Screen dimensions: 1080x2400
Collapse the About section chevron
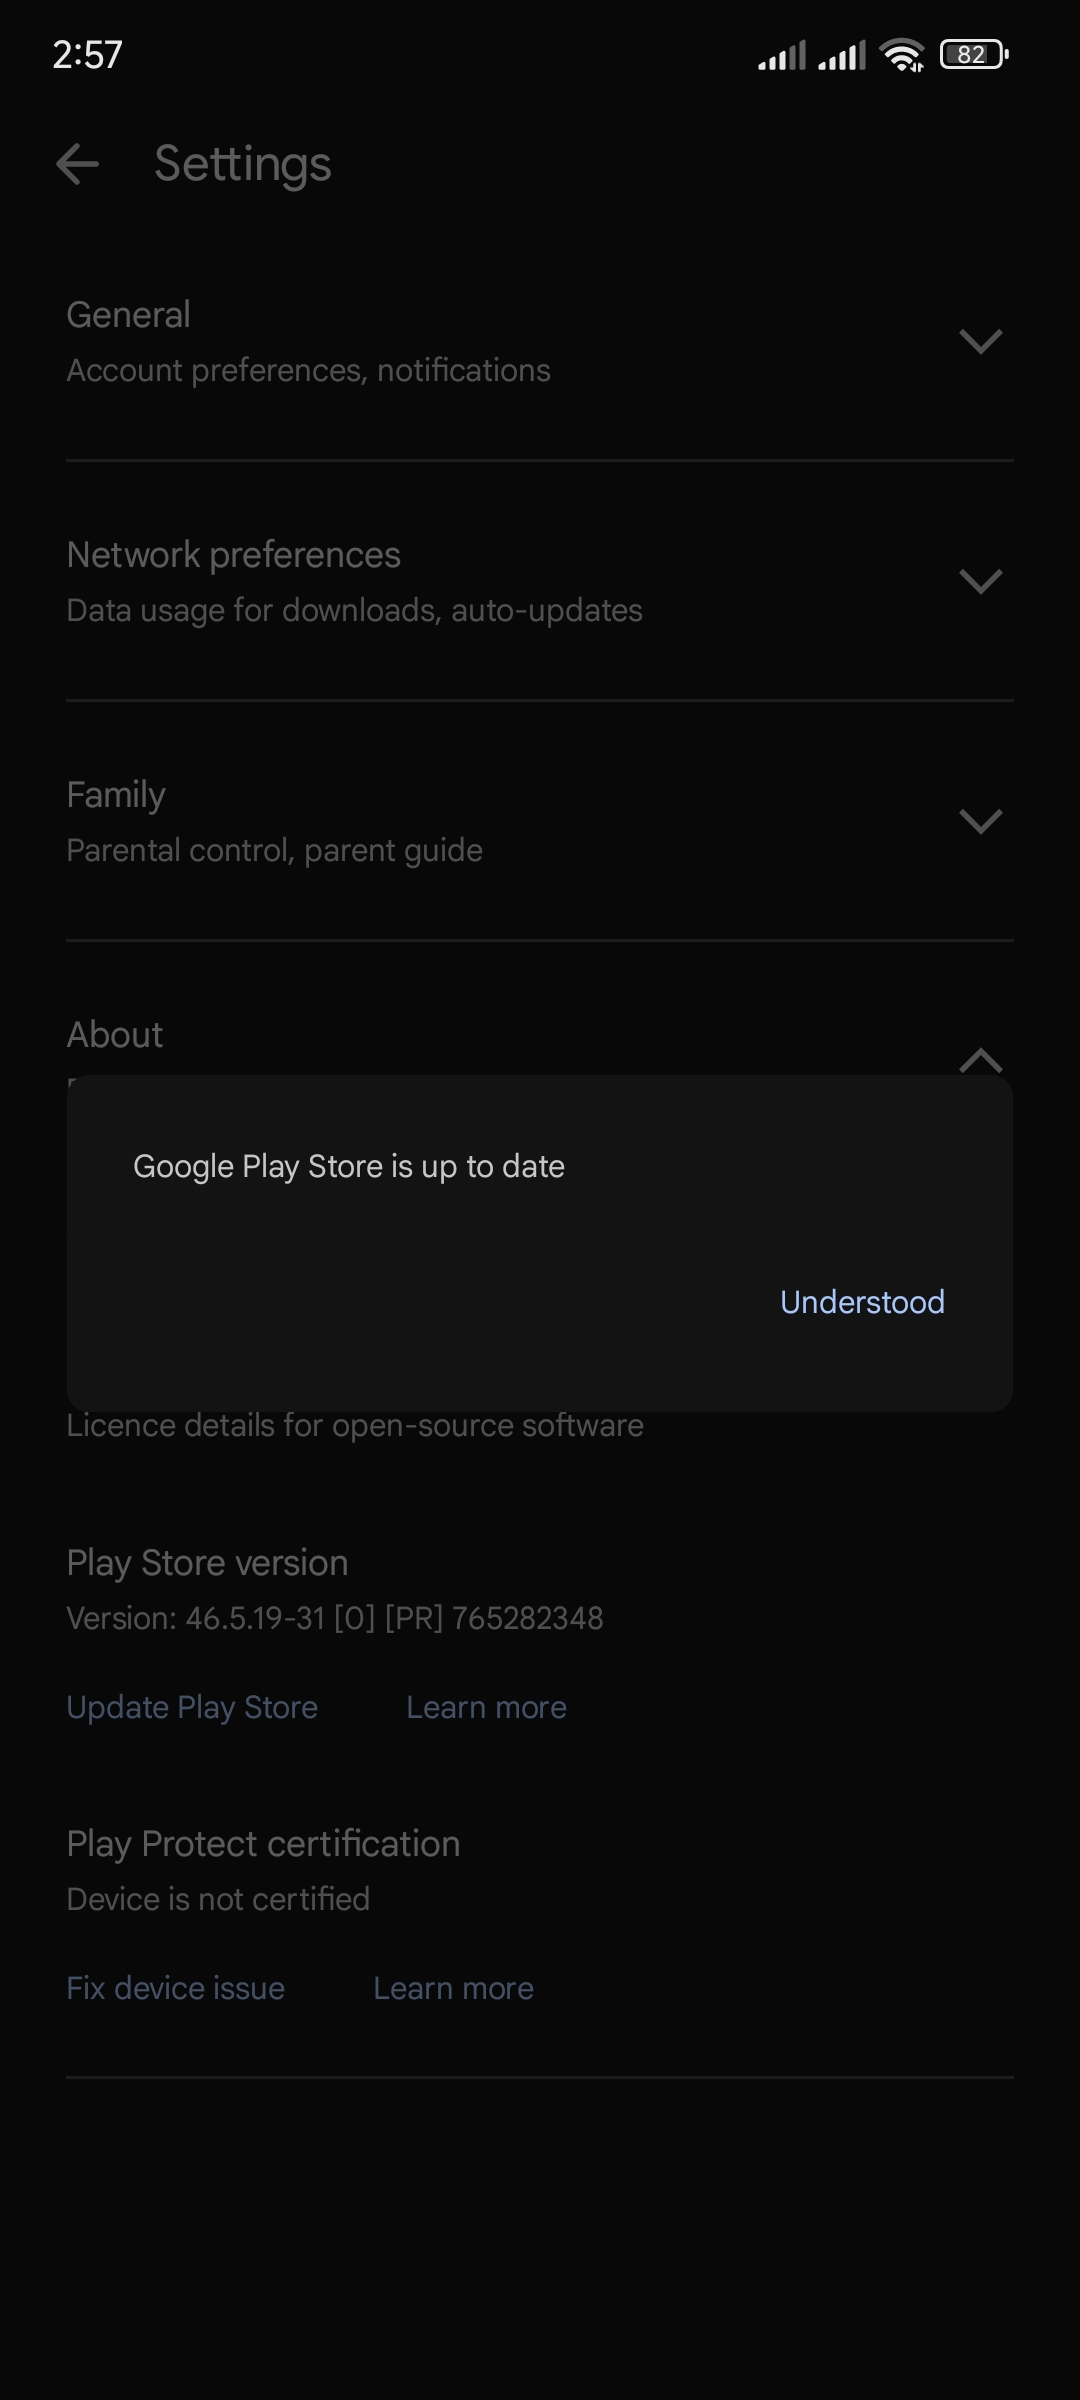(980, 1060)
